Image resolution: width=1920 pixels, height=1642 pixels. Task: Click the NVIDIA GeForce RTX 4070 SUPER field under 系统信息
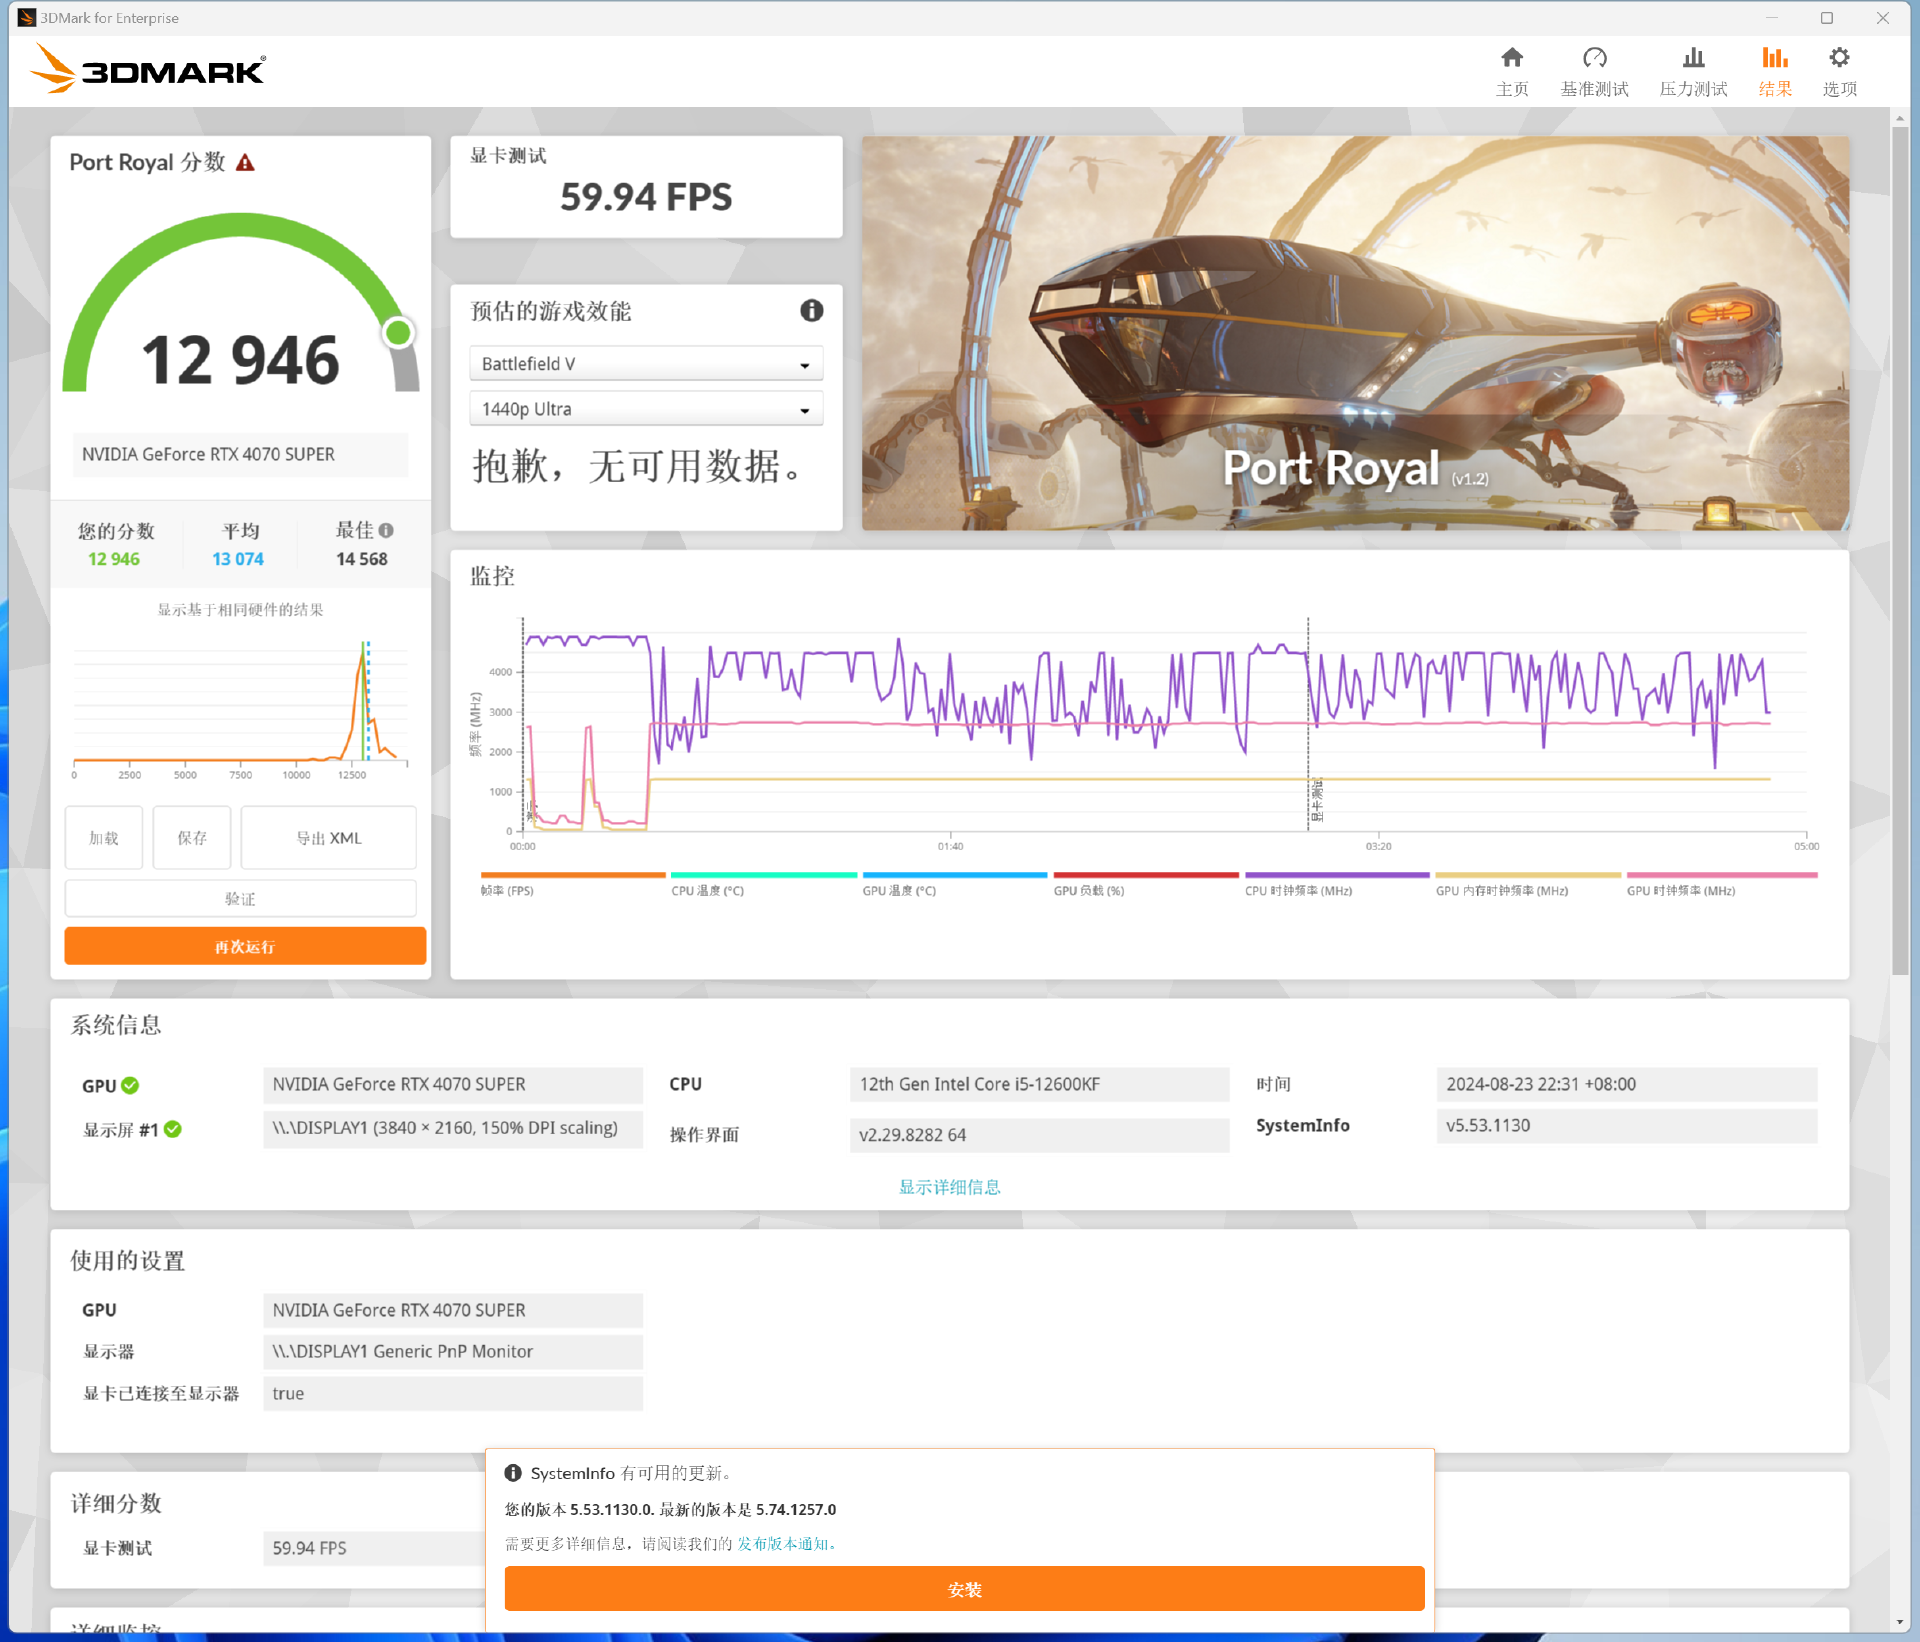click(453, 1084)
